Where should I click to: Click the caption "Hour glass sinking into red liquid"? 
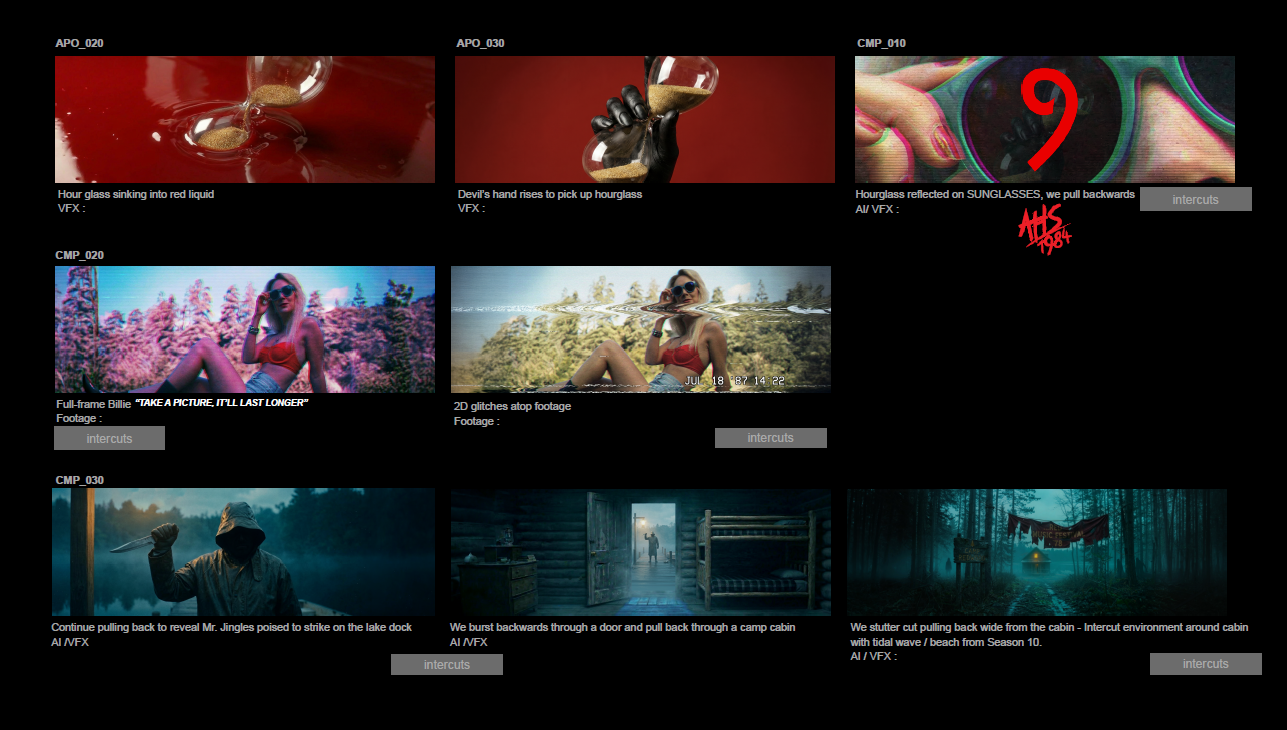click(x=136, y=194)
